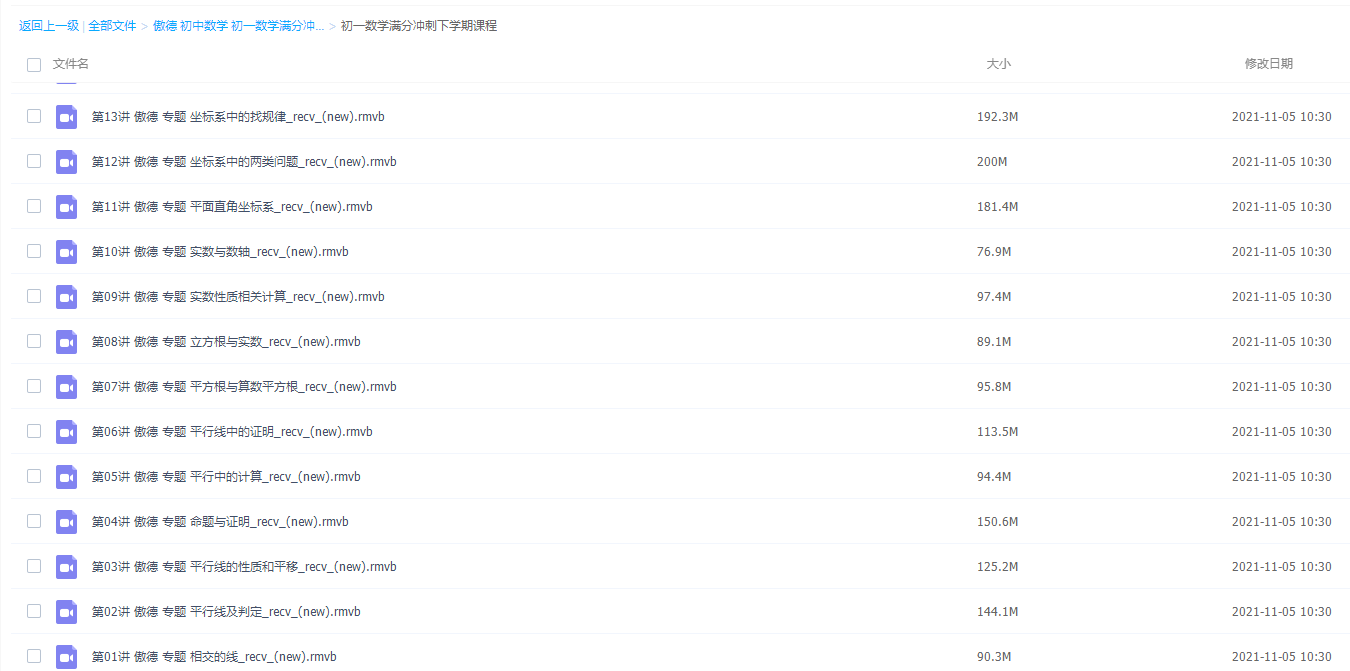Click the 大小 column header to sort
Screen dimensions: 1350x671
tap(998, 63)
